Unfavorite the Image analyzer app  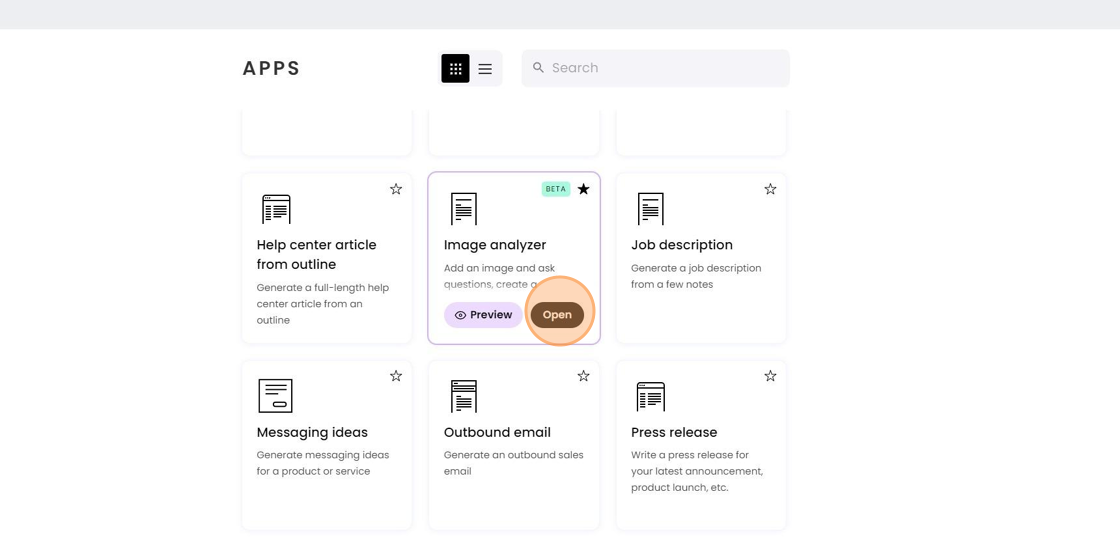tap(584, 189)
